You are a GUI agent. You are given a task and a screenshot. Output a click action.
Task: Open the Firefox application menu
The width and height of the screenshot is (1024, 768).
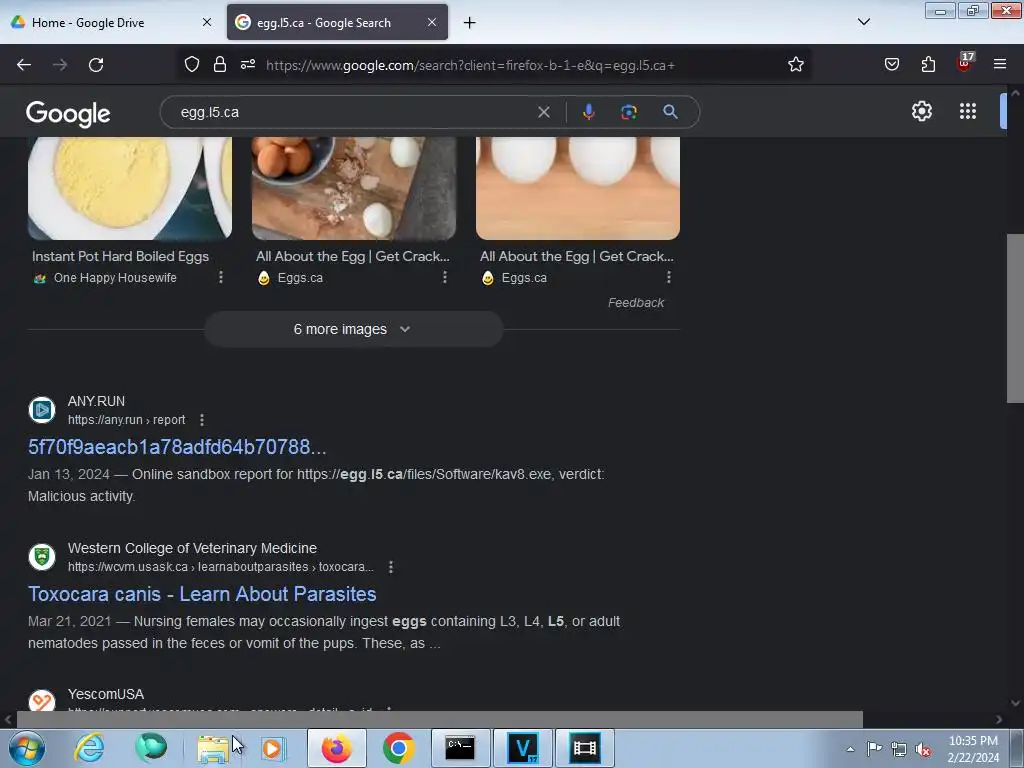[1000, 64]
